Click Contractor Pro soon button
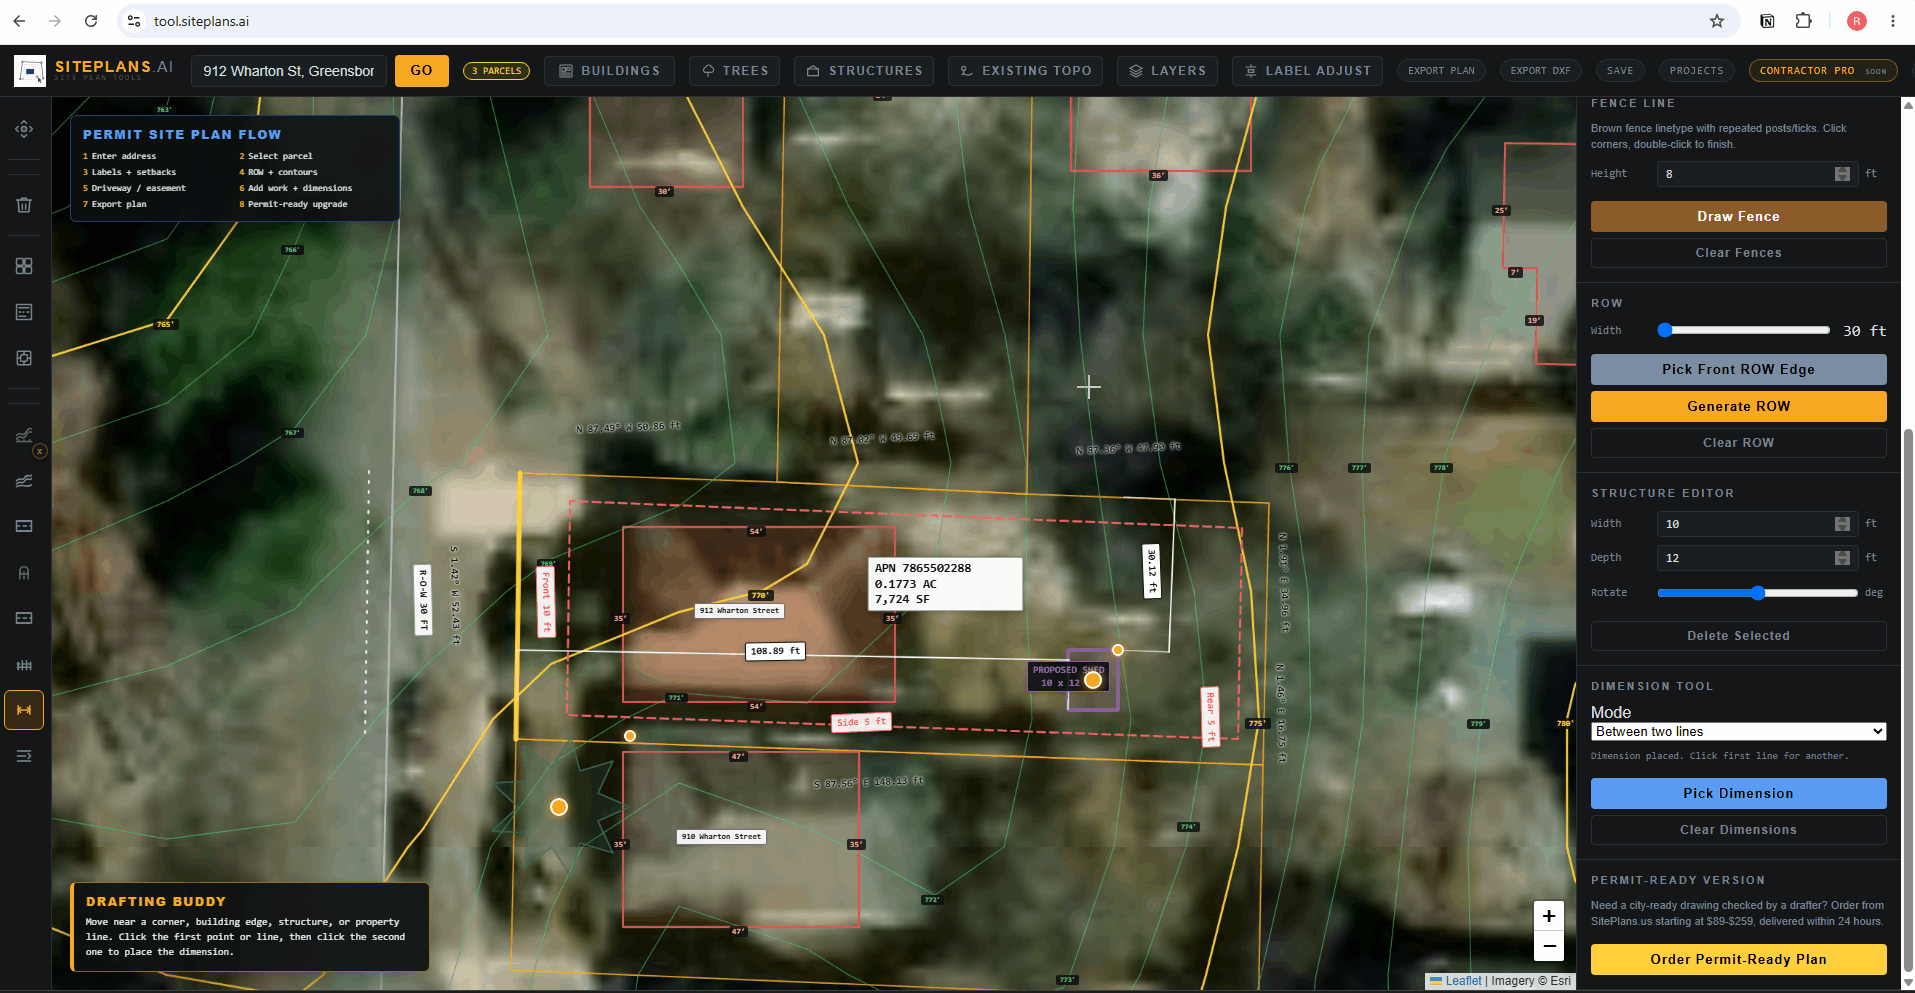The image size is (1915, 993). [x=1822, y=71]
